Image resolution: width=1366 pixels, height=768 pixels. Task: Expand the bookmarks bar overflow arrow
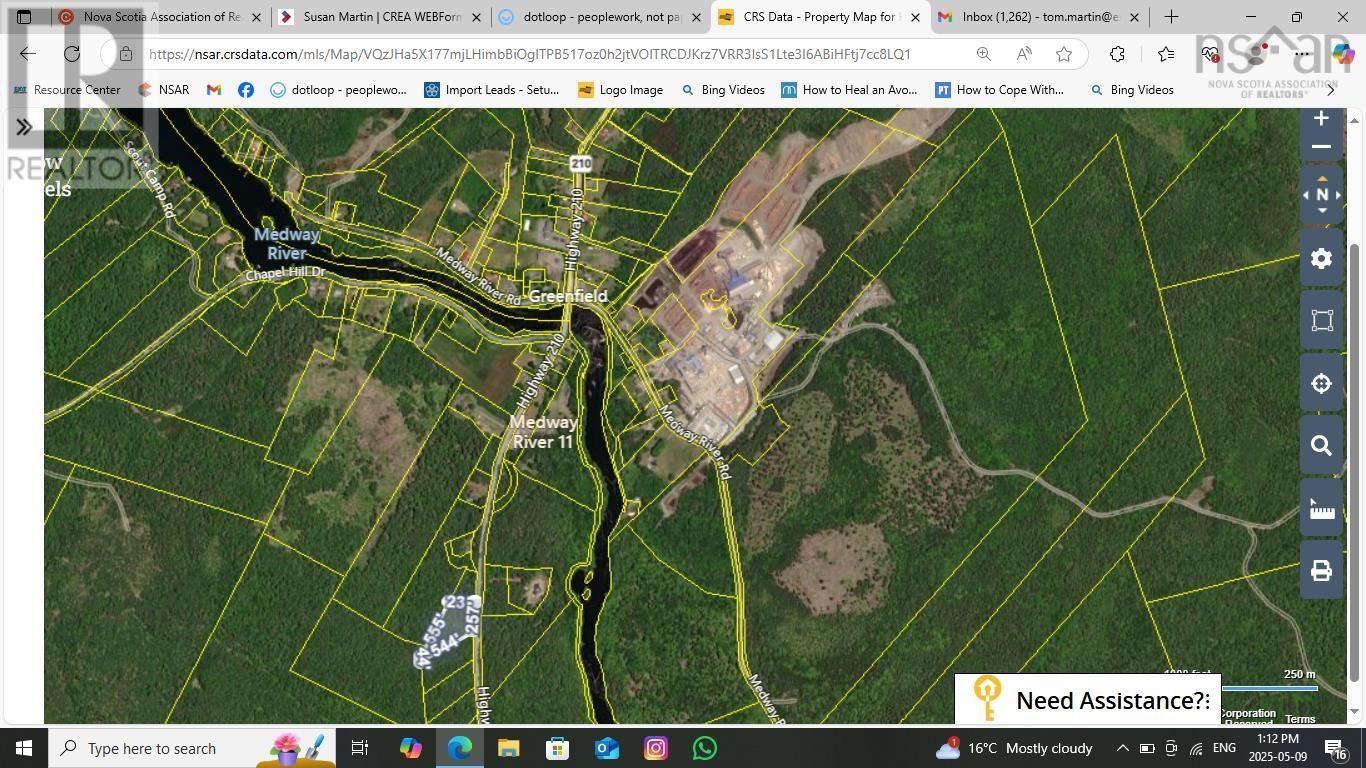[1330, 90]
